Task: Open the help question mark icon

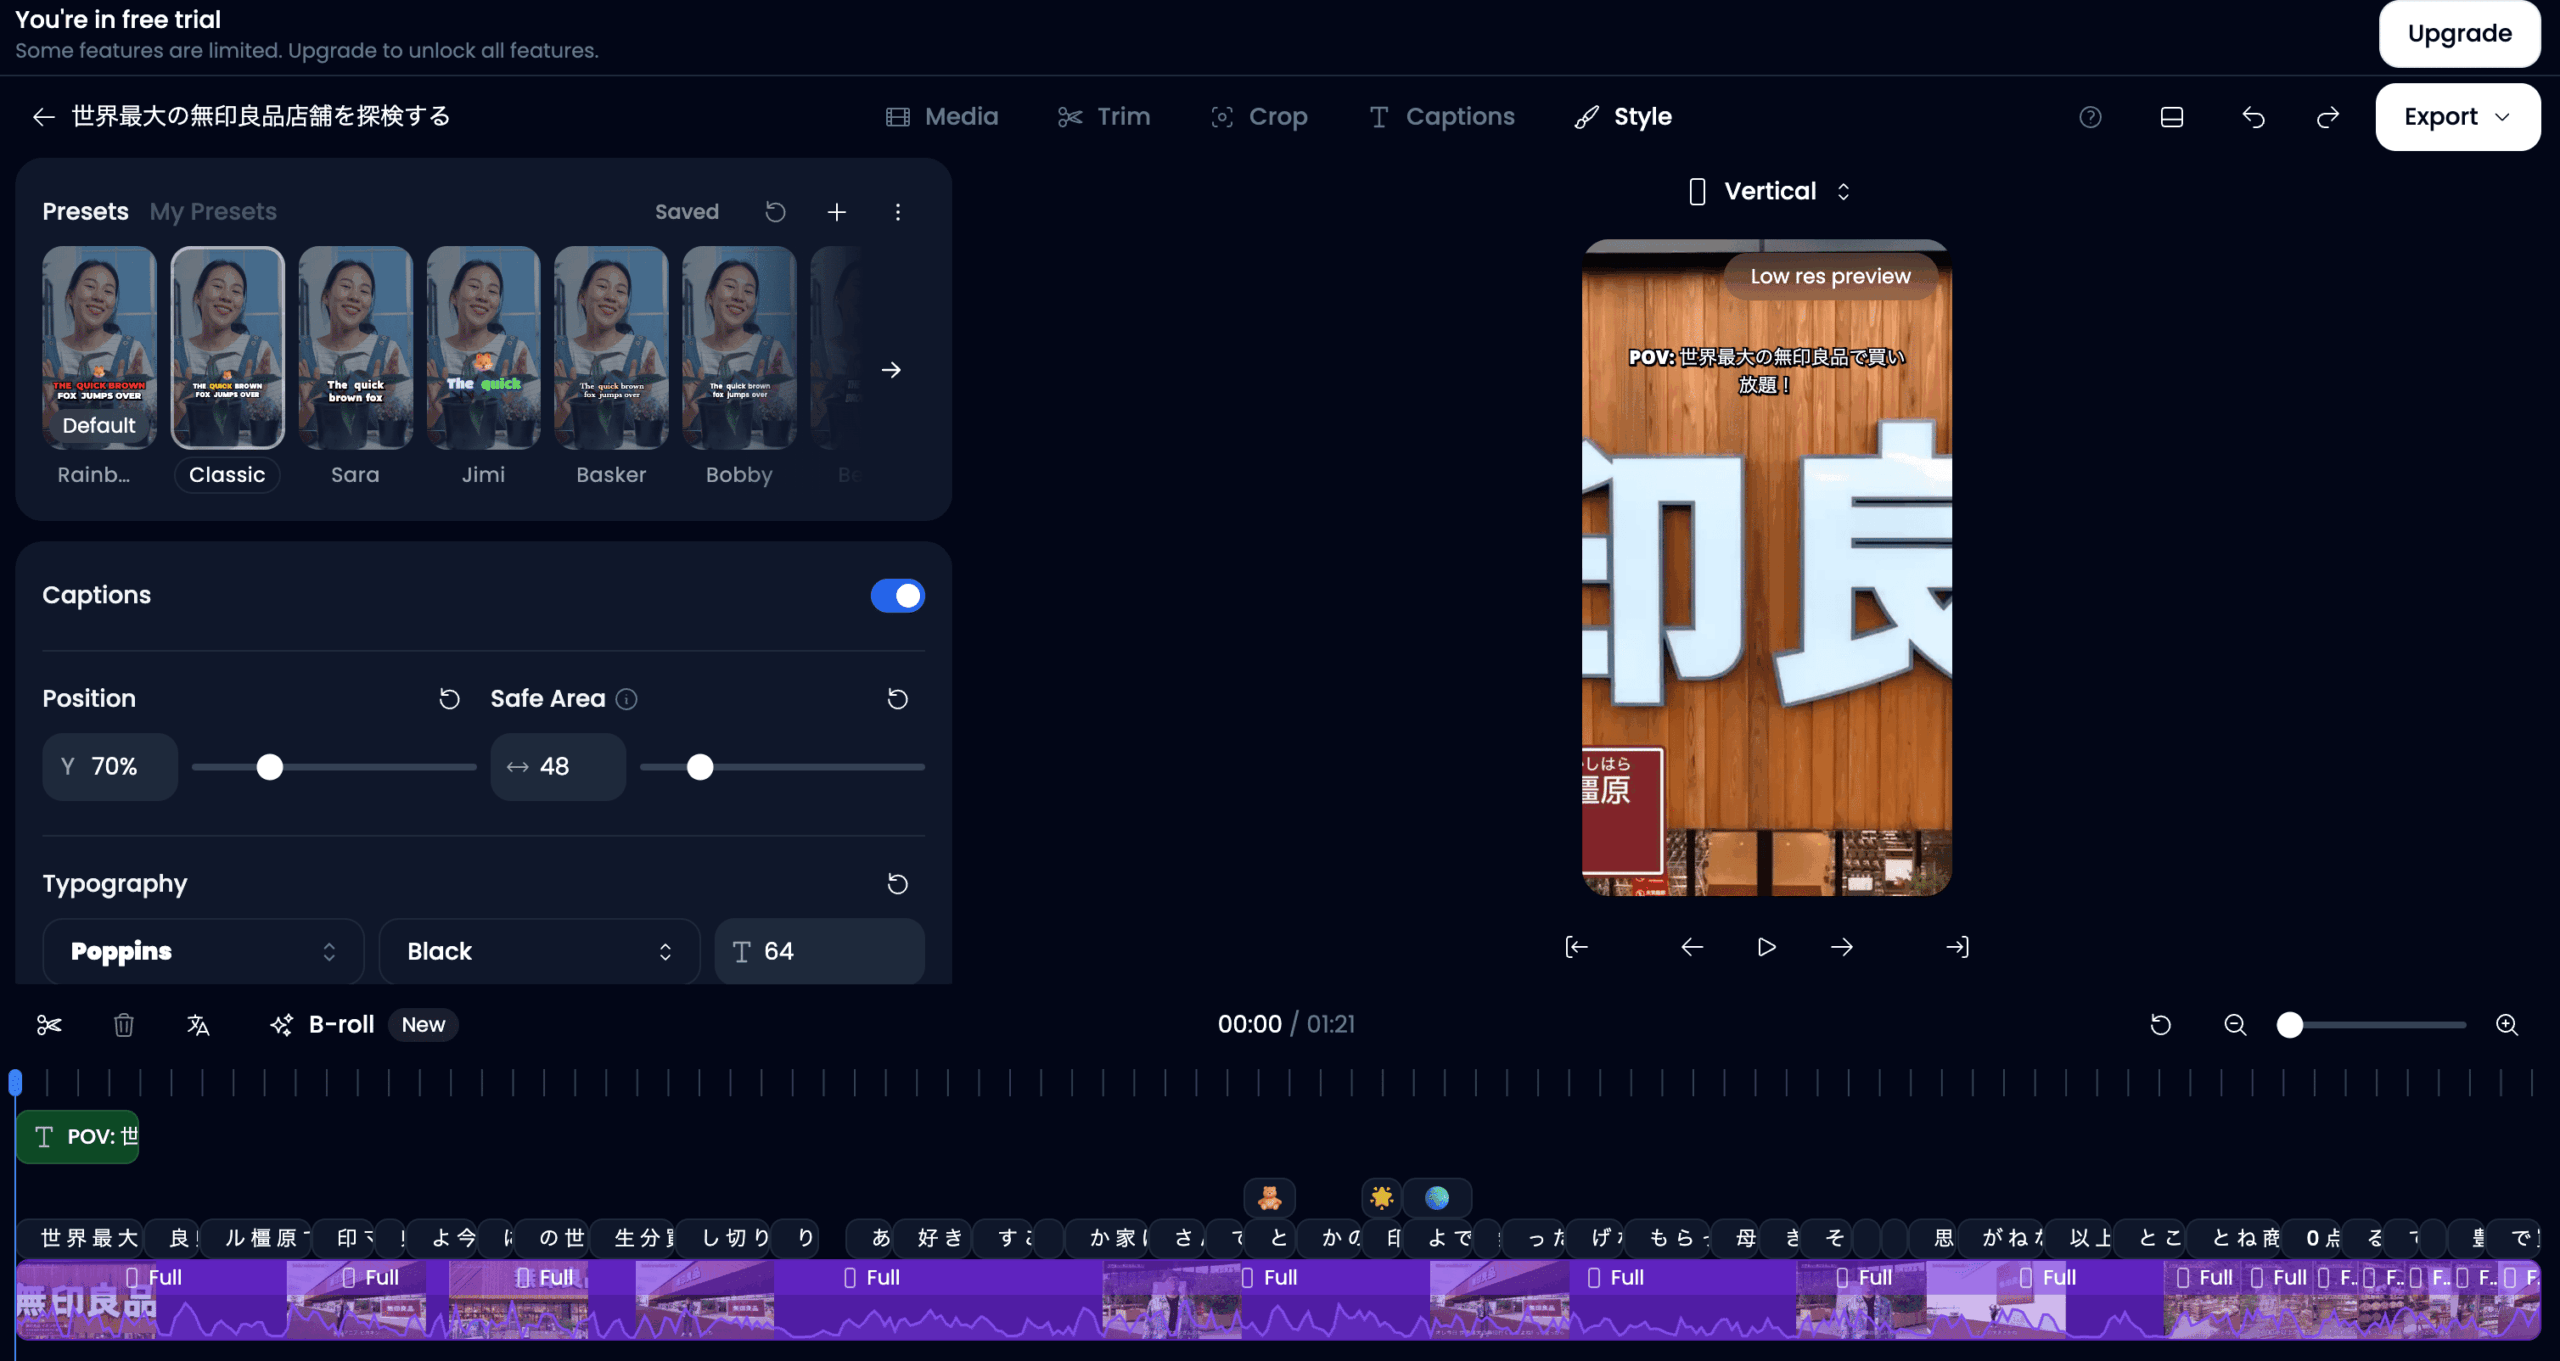Action: click(x=2090, y=117)
